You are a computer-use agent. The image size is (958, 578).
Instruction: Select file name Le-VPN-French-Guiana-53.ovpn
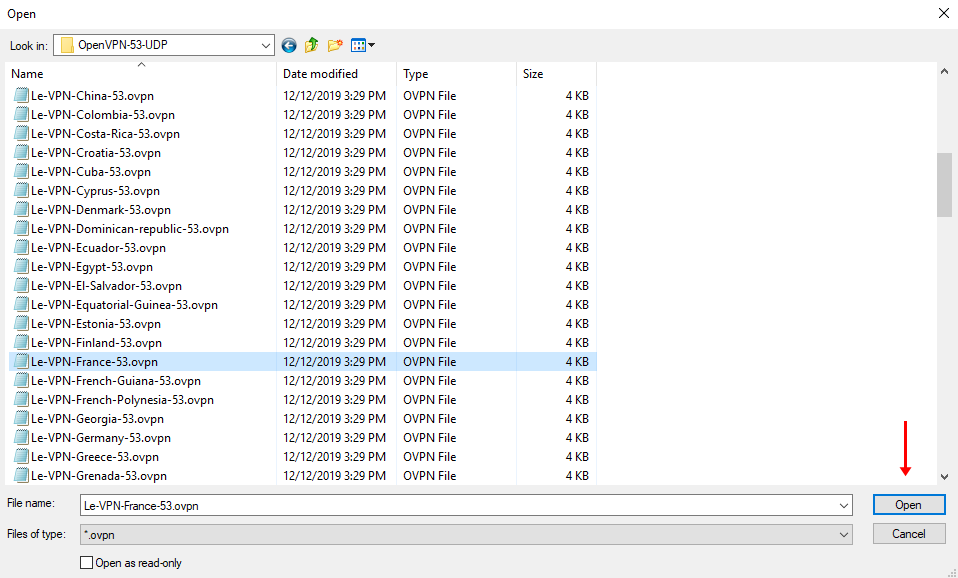coord(116,380)
